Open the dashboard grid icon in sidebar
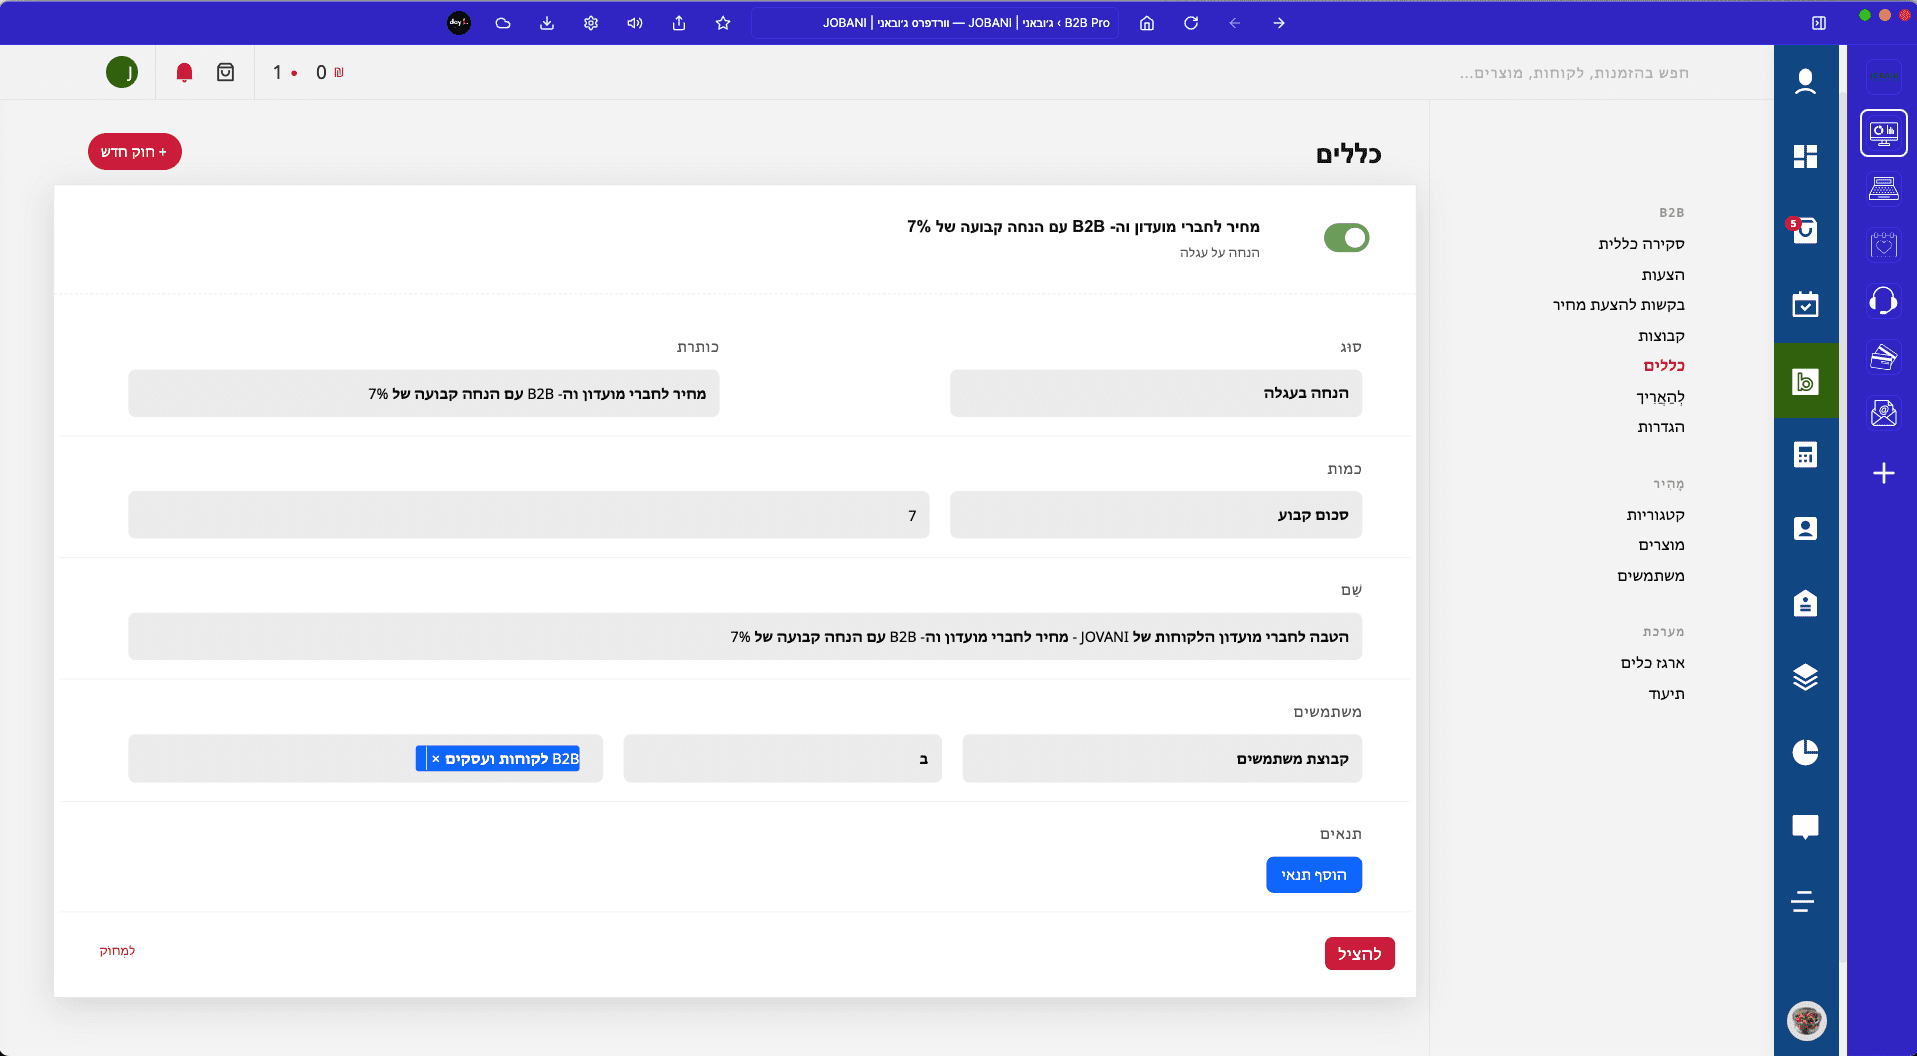 (x=1805, y=156)
